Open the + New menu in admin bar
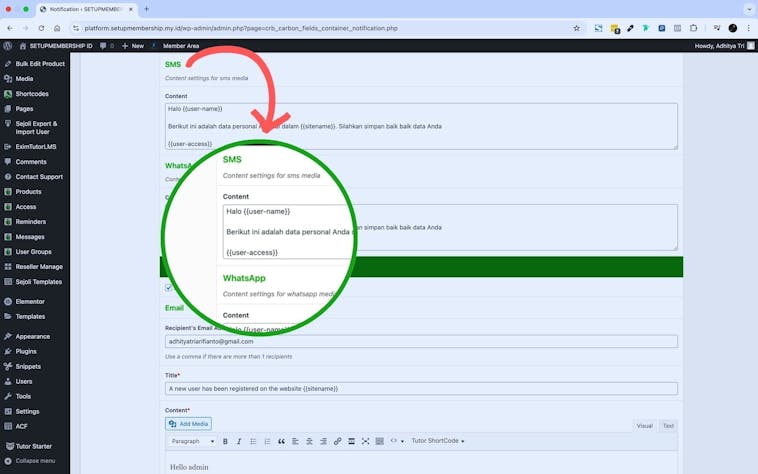Viewport: 758px width, 474px height. click(133, 46)
